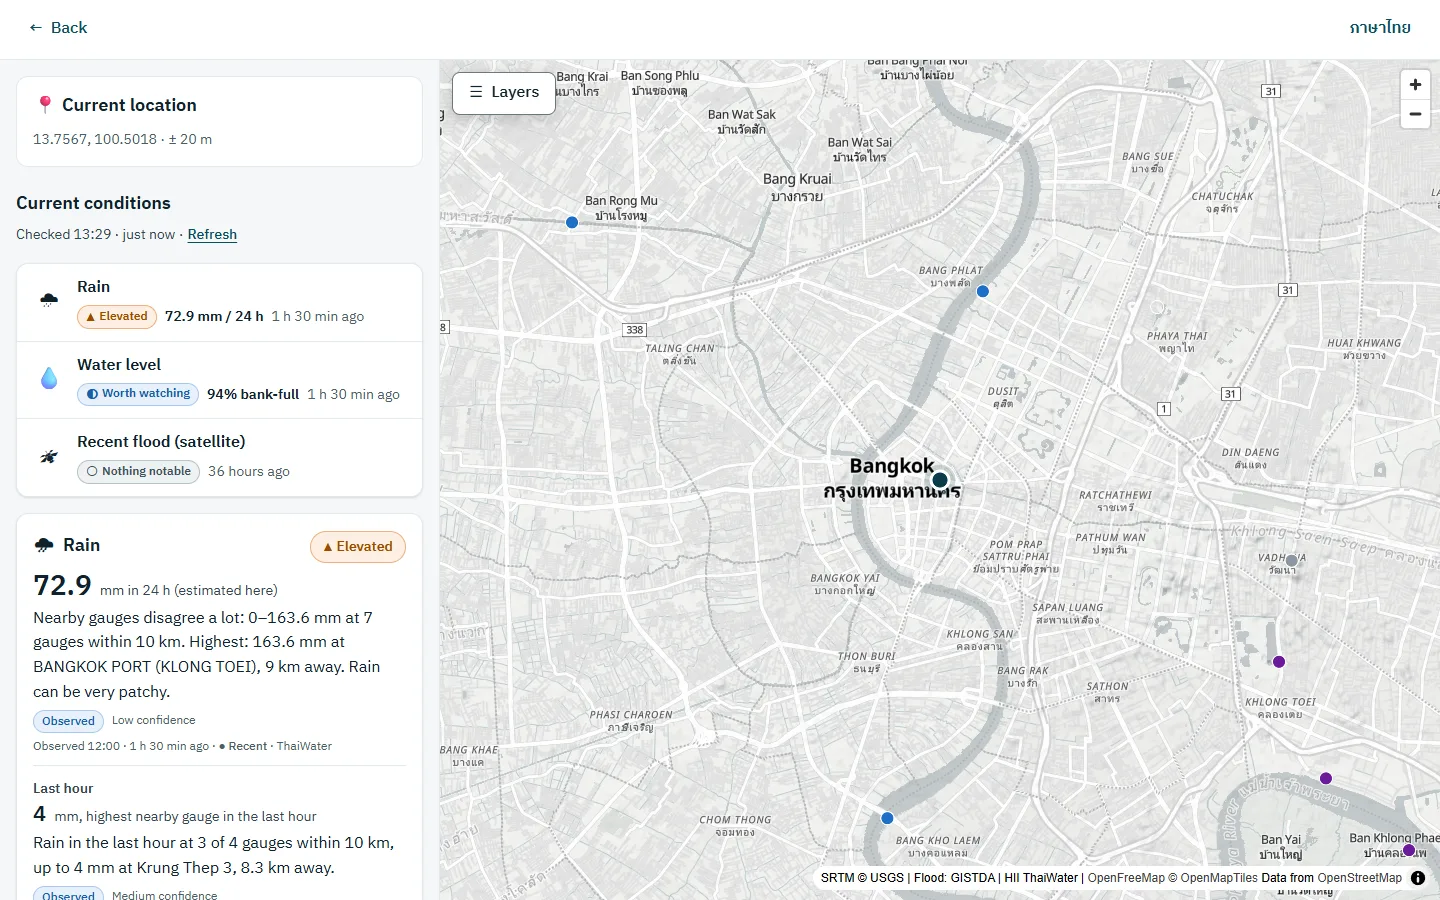This screenshot has height=900, width=1440.
Task: Go back using the Back arrow link
Action: point(58,28)
